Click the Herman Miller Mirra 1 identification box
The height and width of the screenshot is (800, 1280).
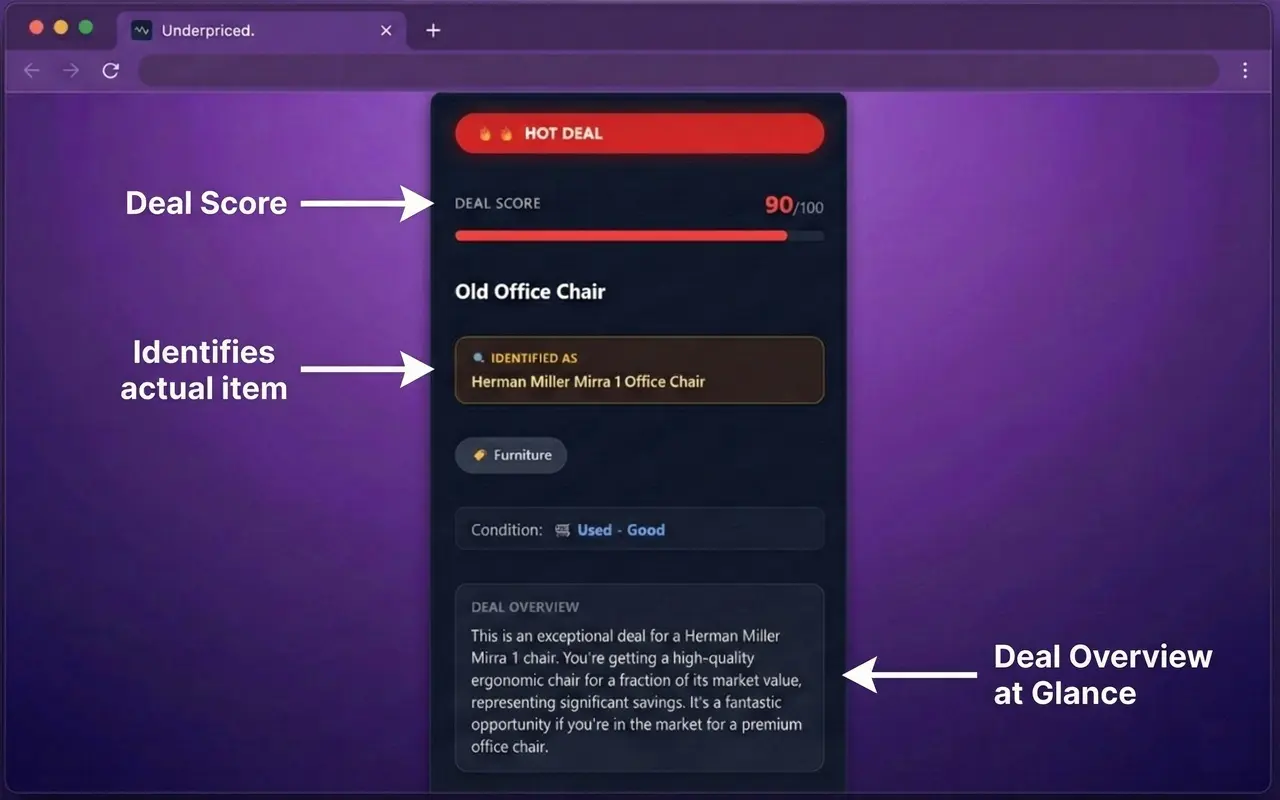pyautogui.click(x=640, y=370)
